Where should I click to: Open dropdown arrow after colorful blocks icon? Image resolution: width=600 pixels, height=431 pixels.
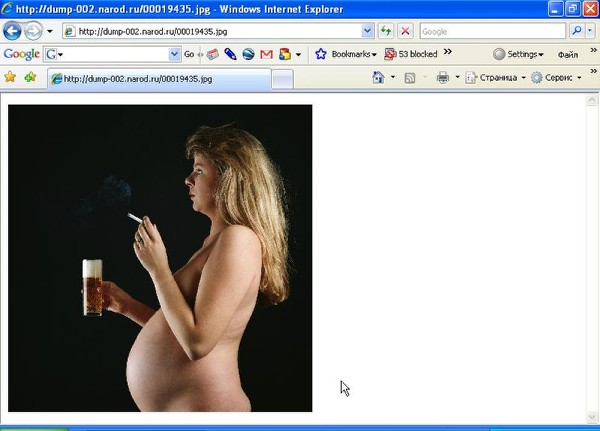[x=298, y=55]
